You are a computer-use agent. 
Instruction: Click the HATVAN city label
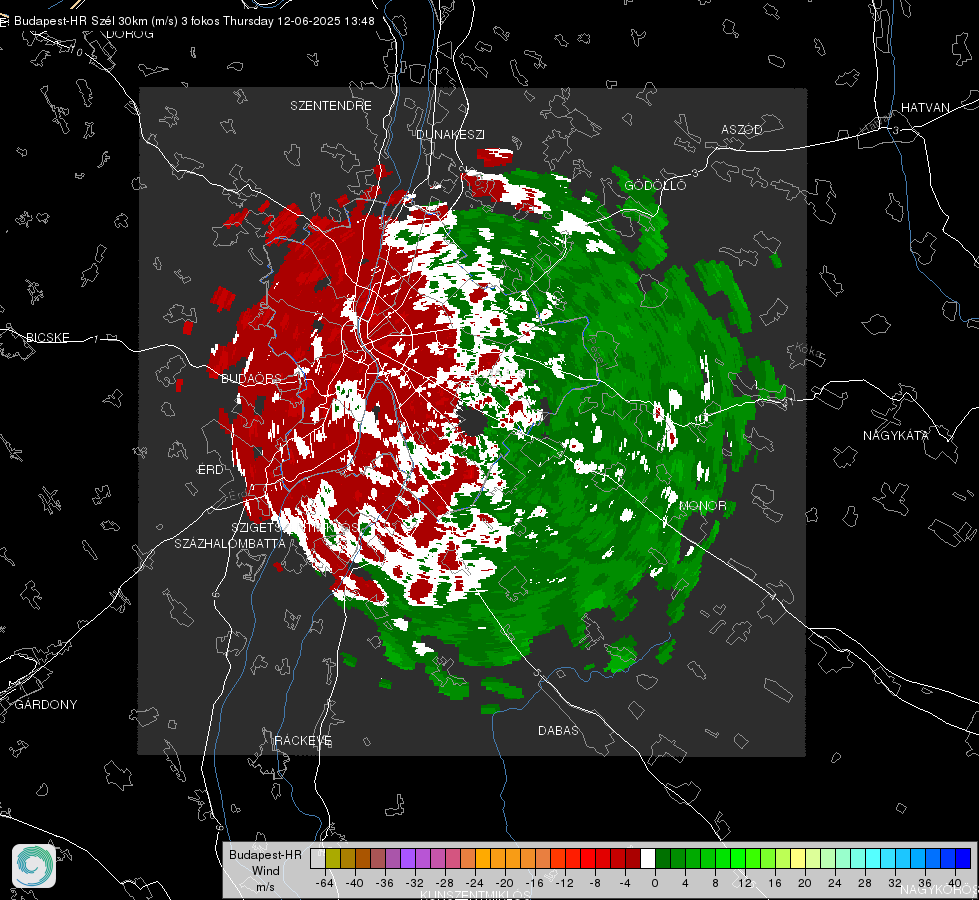(925, 107)
